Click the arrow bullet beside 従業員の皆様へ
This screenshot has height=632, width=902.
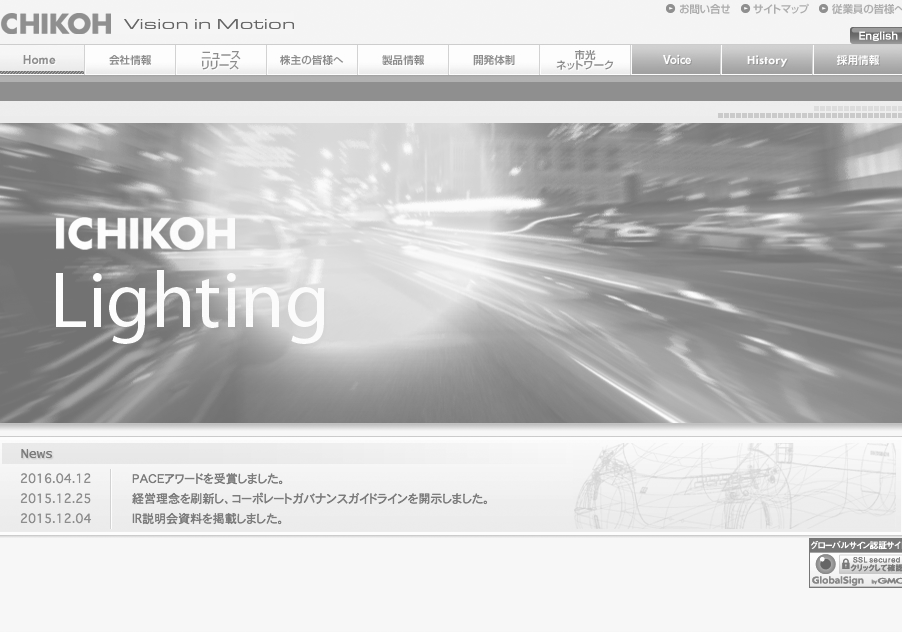click(824, 9)
